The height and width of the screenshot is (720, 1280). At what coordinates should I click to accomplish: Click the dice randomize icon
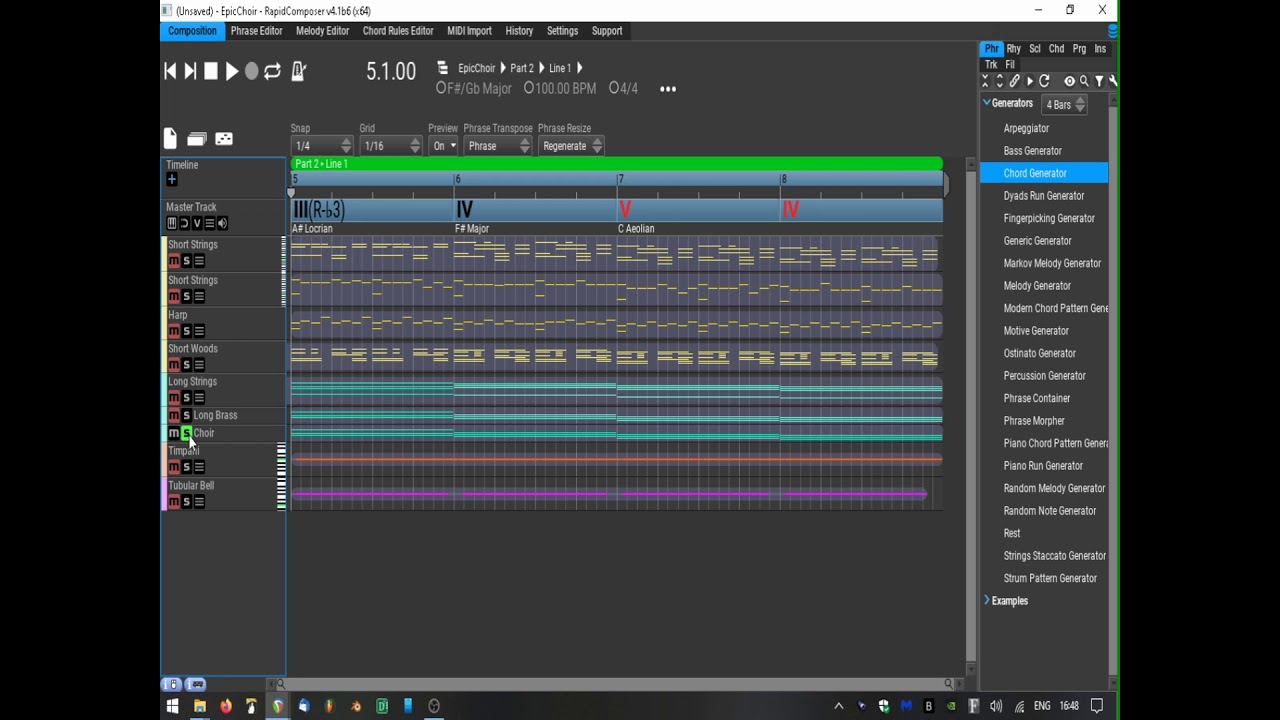tap(224, 139)
